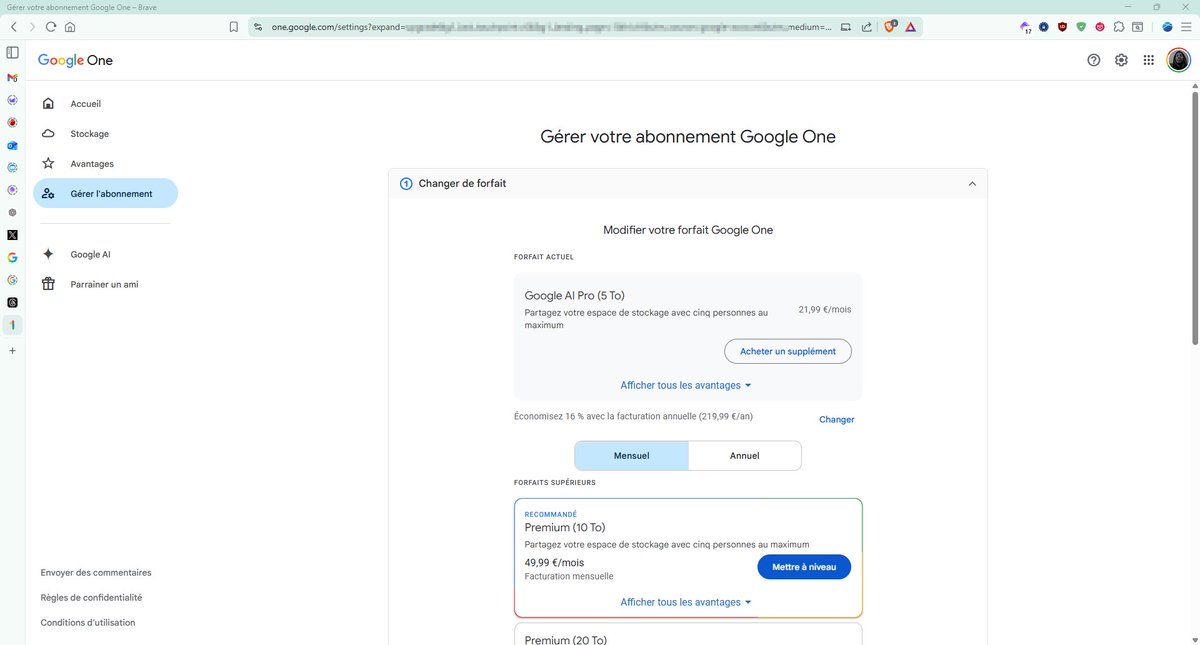Image resolution: width=1200 pixels, height=645 pixels.
Task: Select the Annuel billing option
Action: (745, 455)
